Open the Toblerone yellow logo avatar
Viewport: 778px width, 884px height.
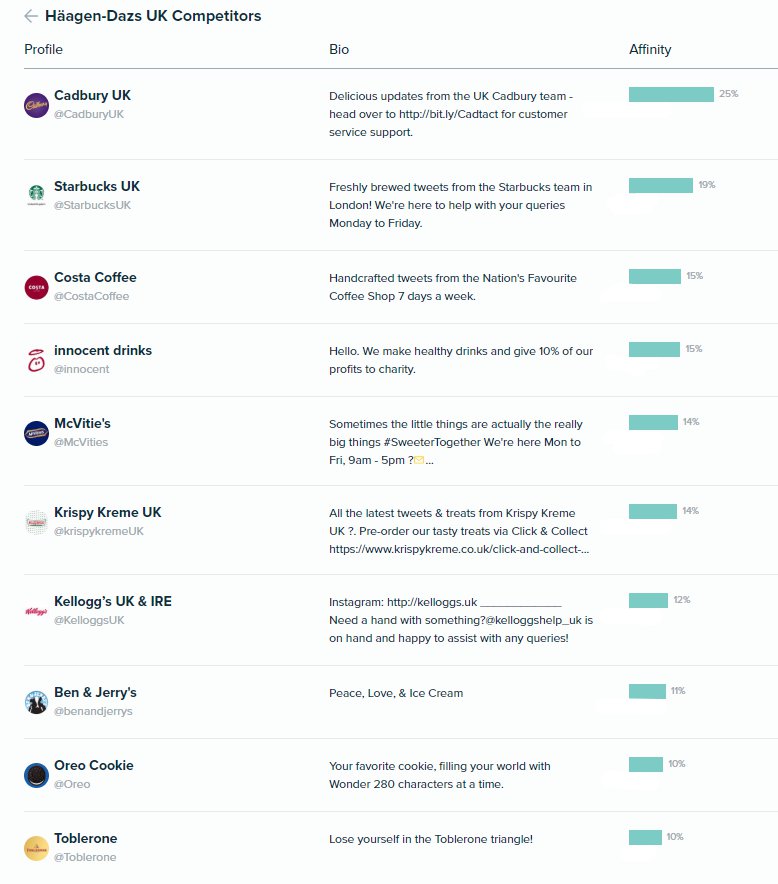click(x=36, y=848)
